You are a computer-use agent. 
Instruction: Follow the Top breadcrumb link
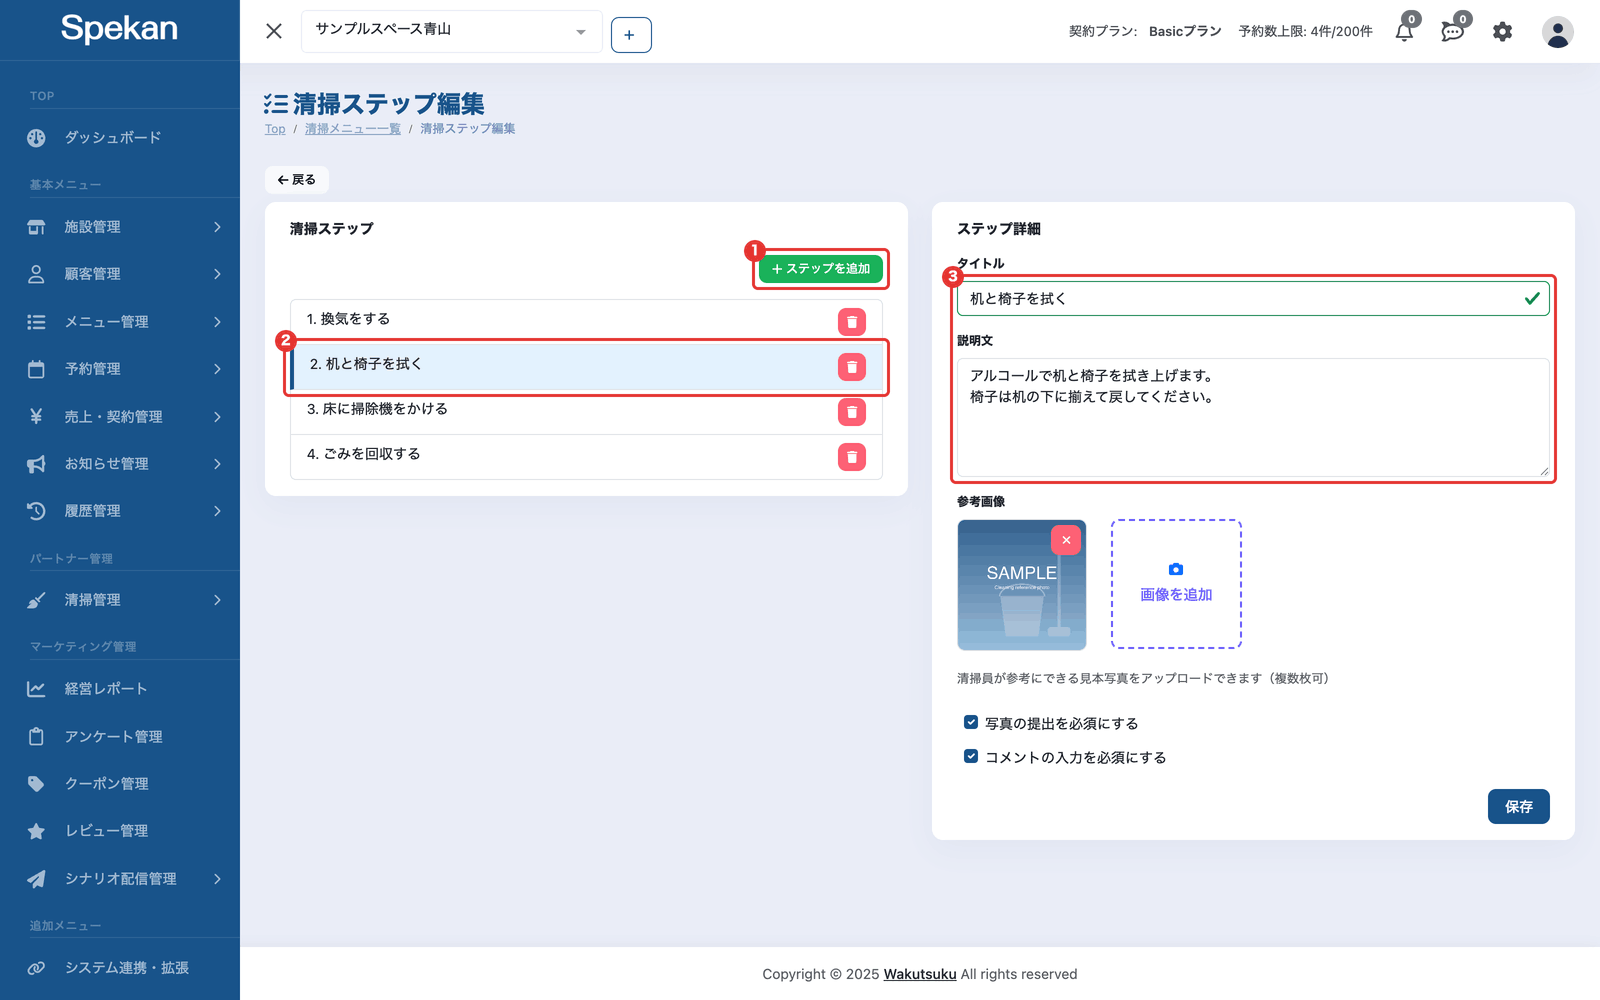[x=275, y=129]
